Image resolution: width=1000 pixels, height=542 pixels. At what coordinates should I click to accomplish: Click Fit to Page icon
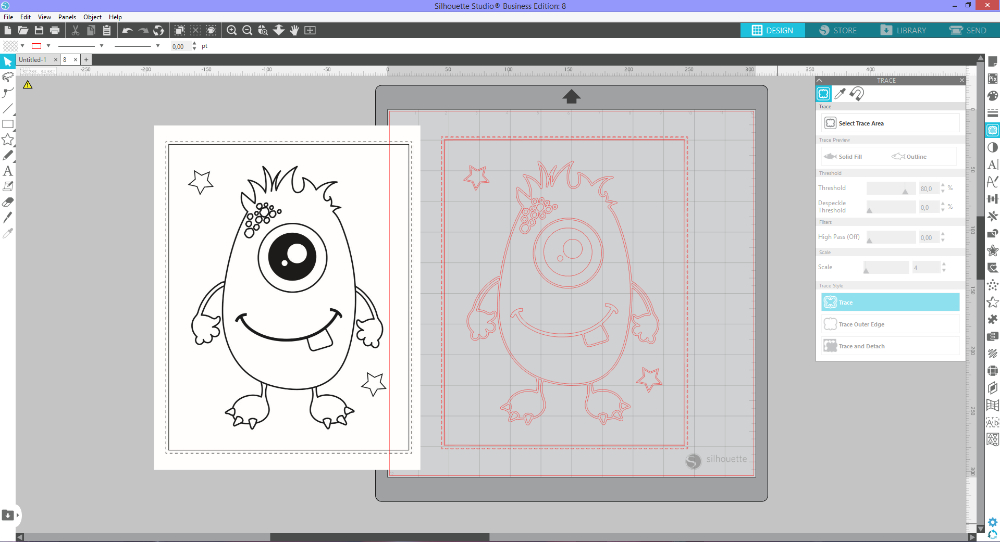310,30
